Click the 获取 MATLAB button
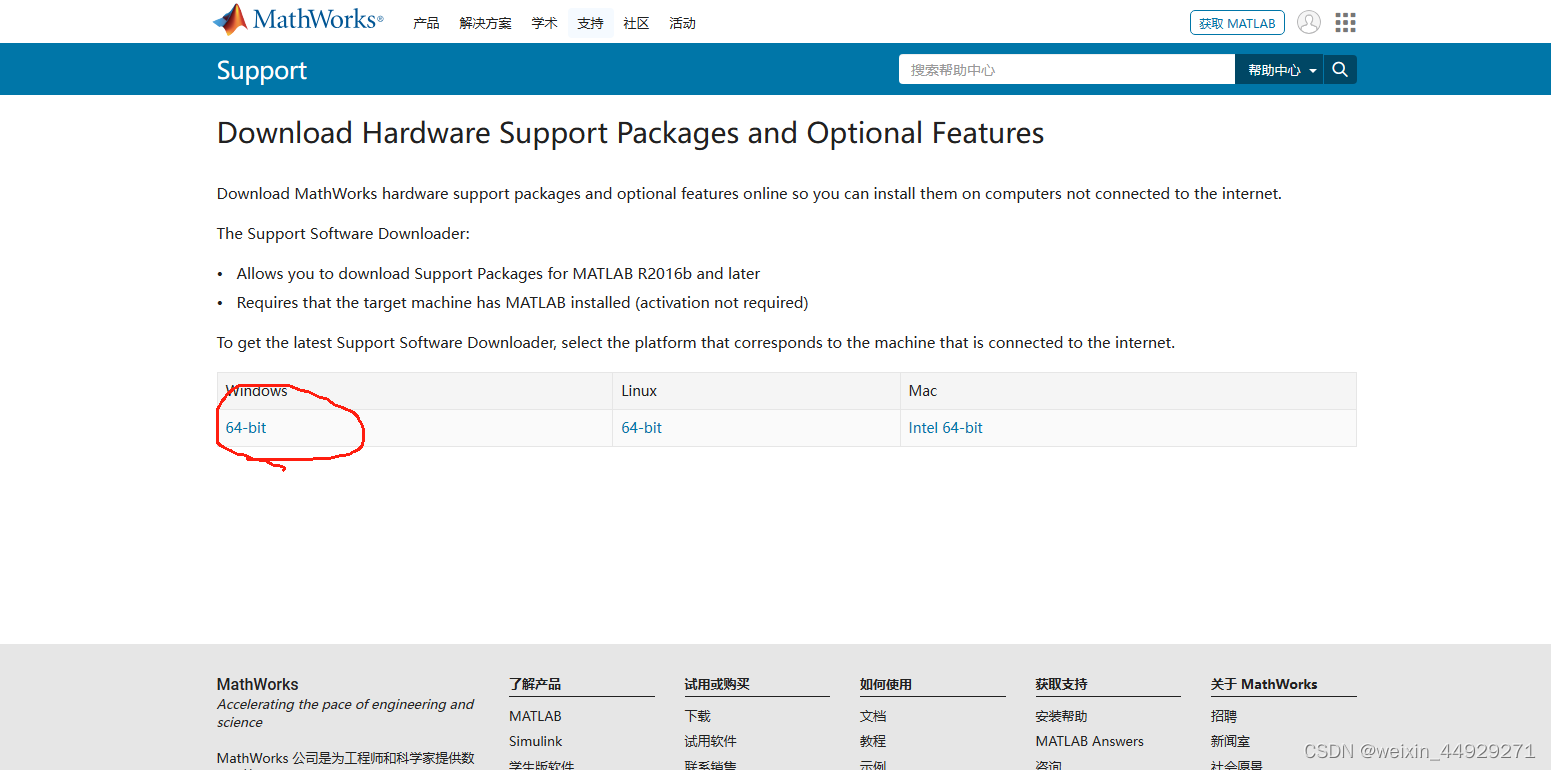This screenshot has height=770, width=1551. pos(1237,23)
